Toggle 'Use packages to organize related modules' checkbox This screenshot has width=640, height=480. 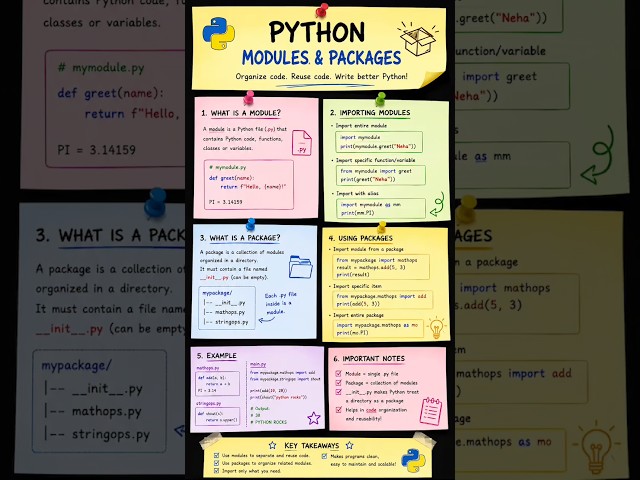point(217,463)
